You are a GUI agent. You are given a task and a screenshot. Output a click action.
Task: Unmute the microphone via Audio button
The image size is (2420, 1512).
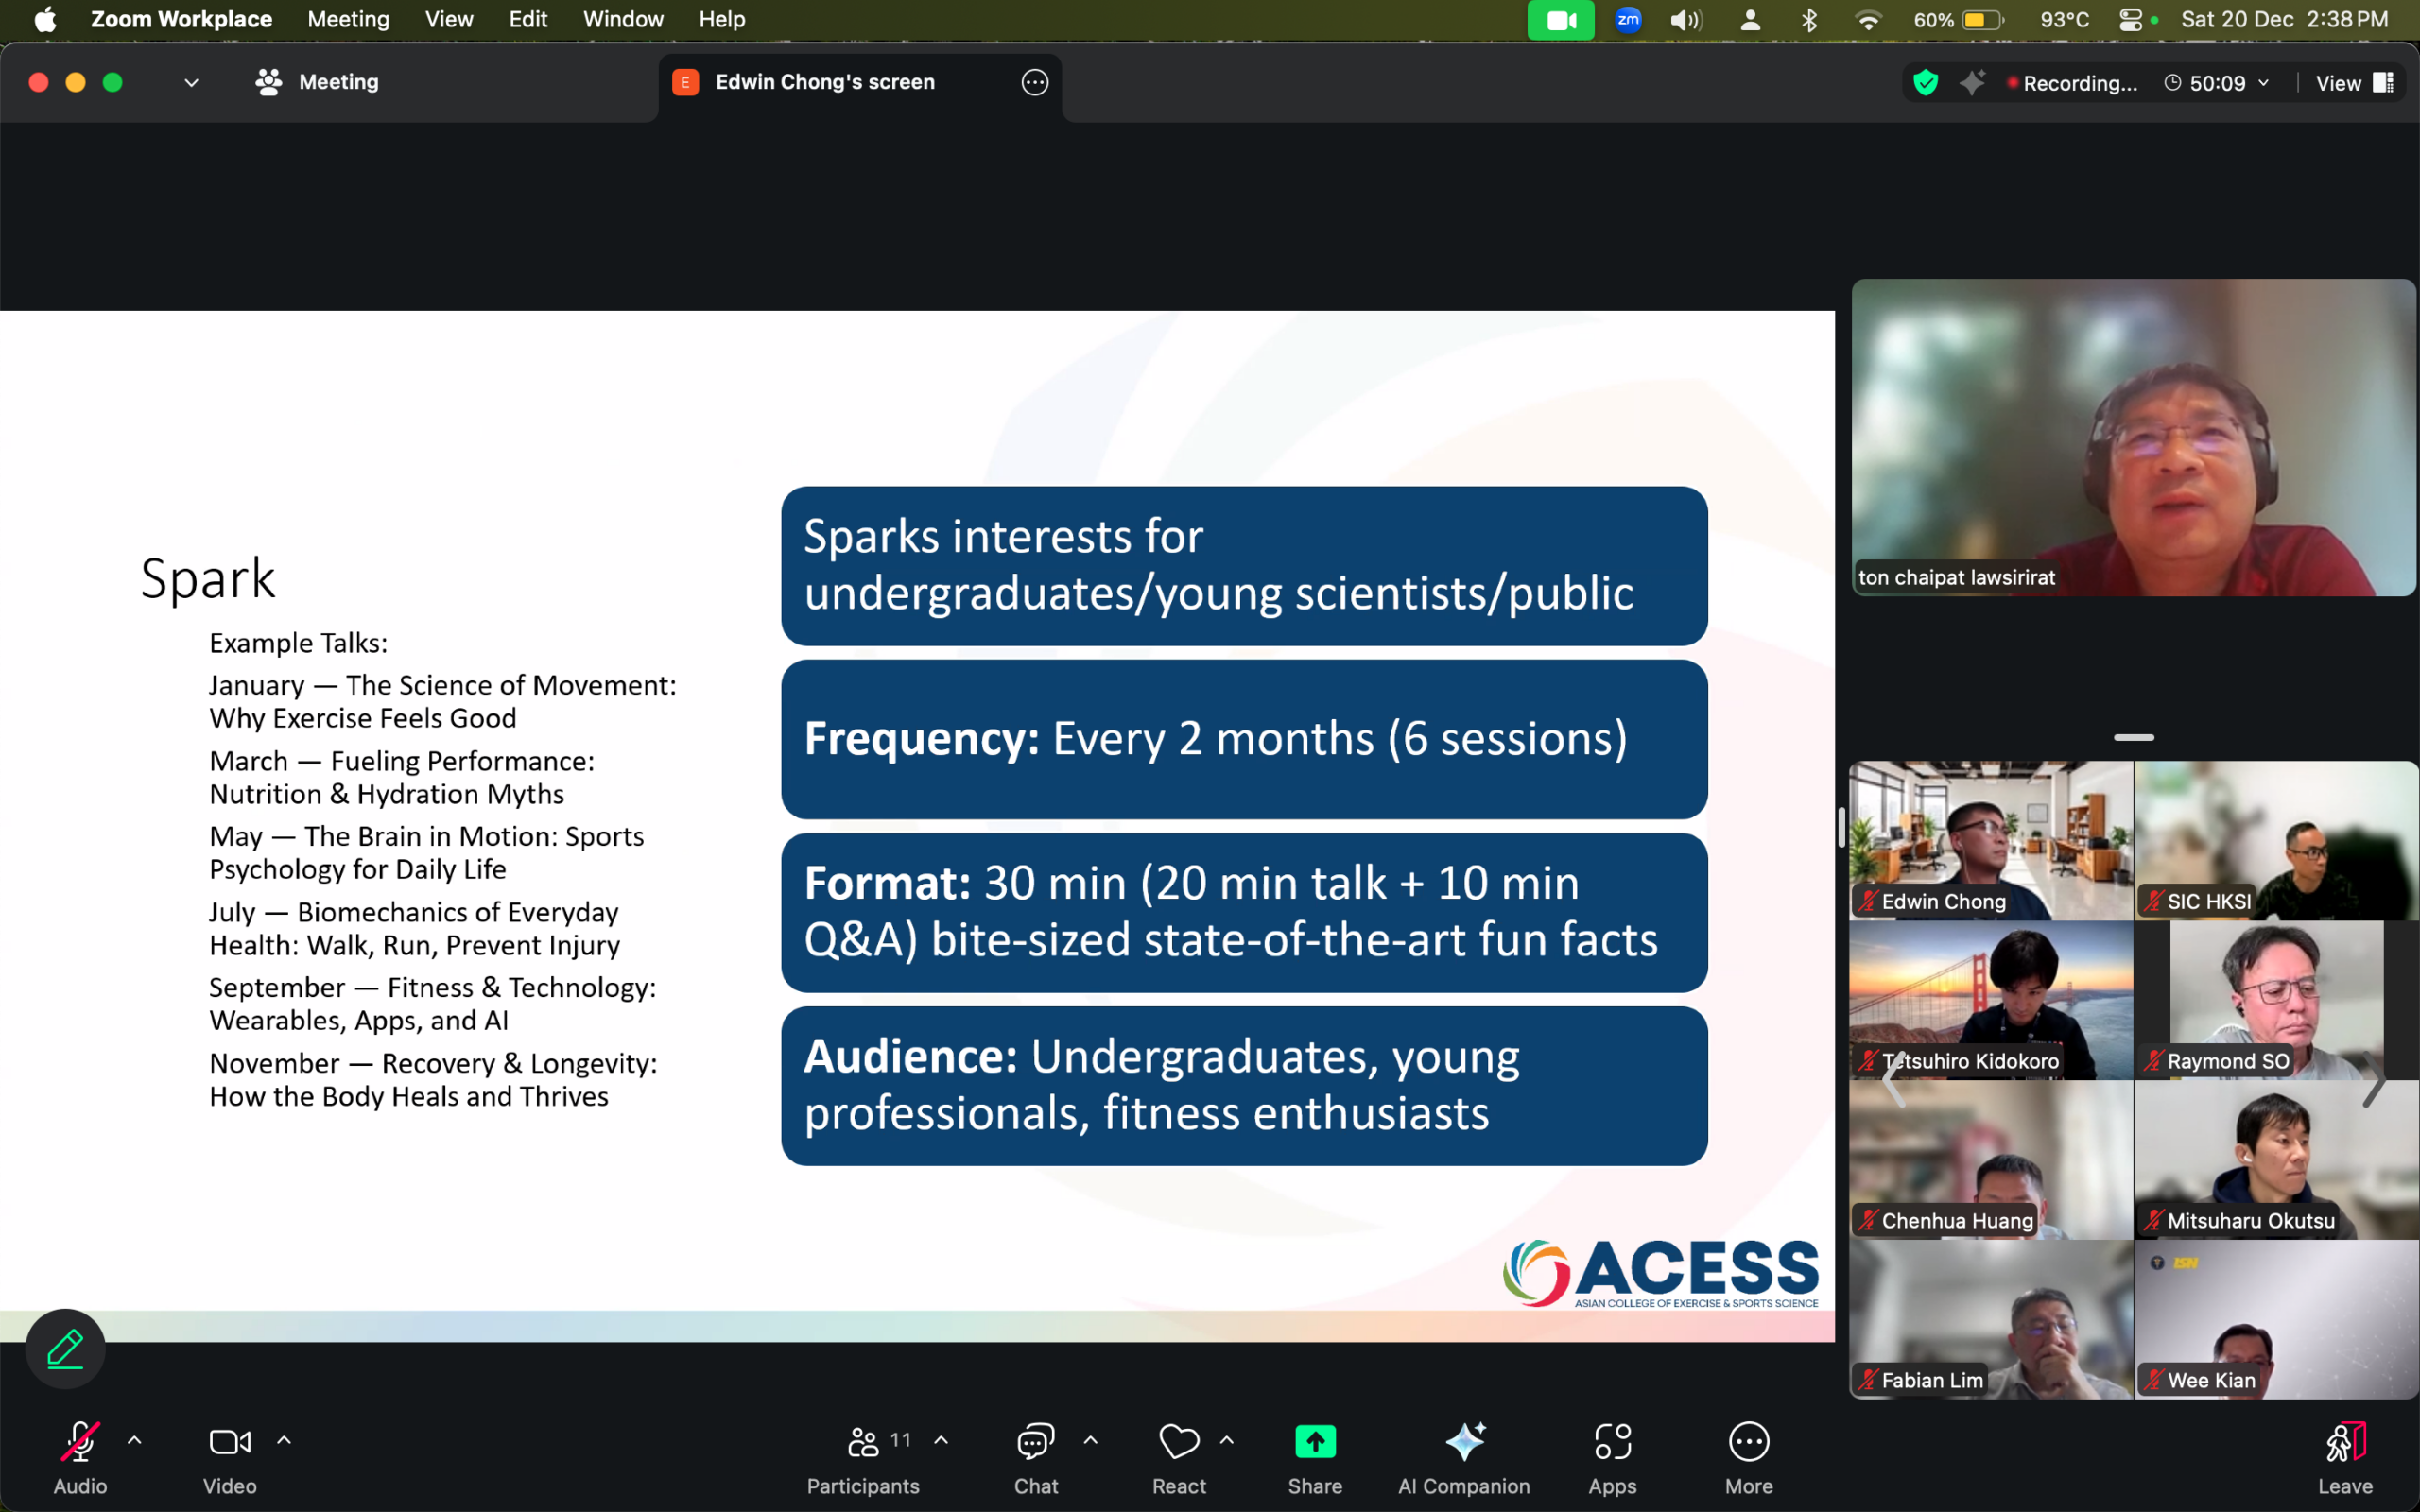(80, 1457)
